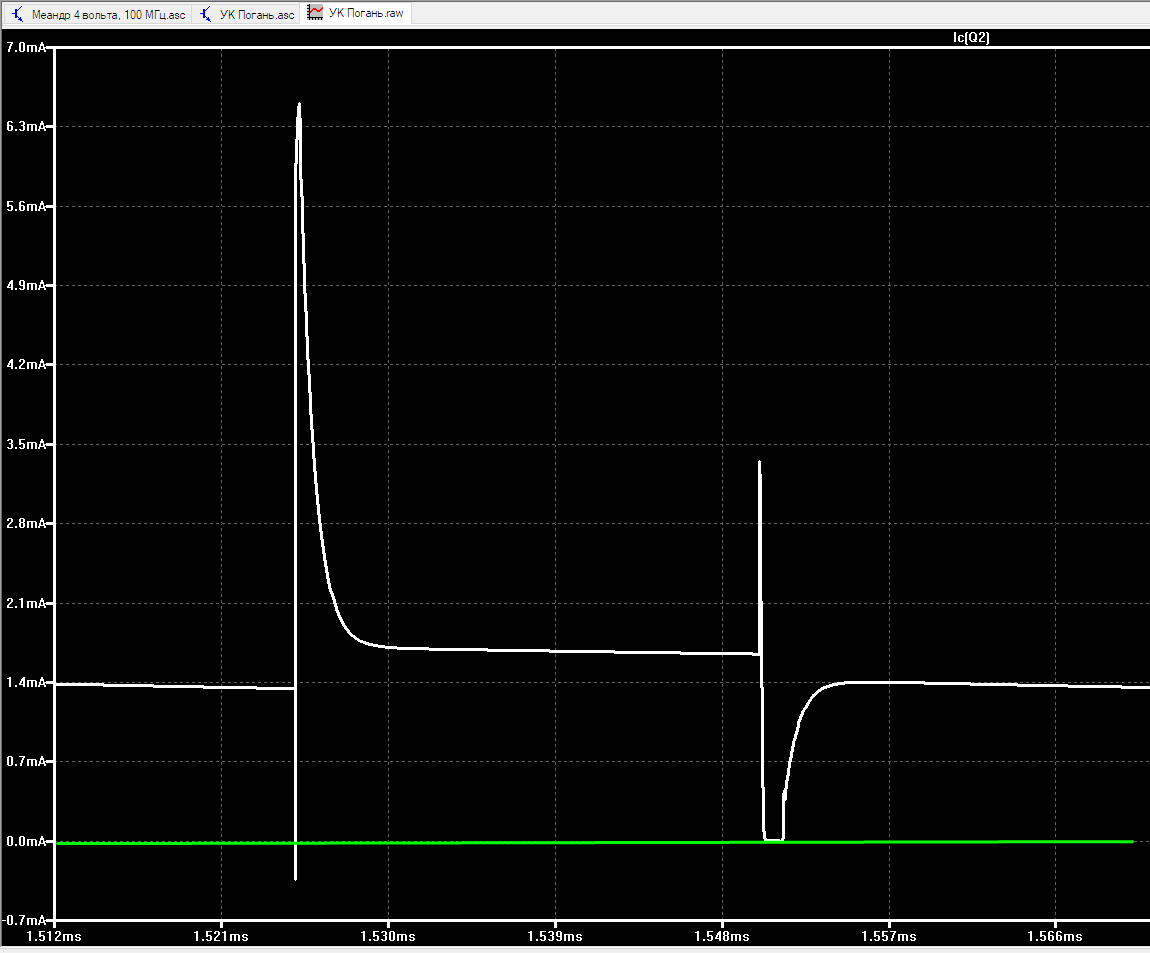Click the -0.7mA axis label
This screenshot has height=953, width=1150.
(x=24, y=921)
